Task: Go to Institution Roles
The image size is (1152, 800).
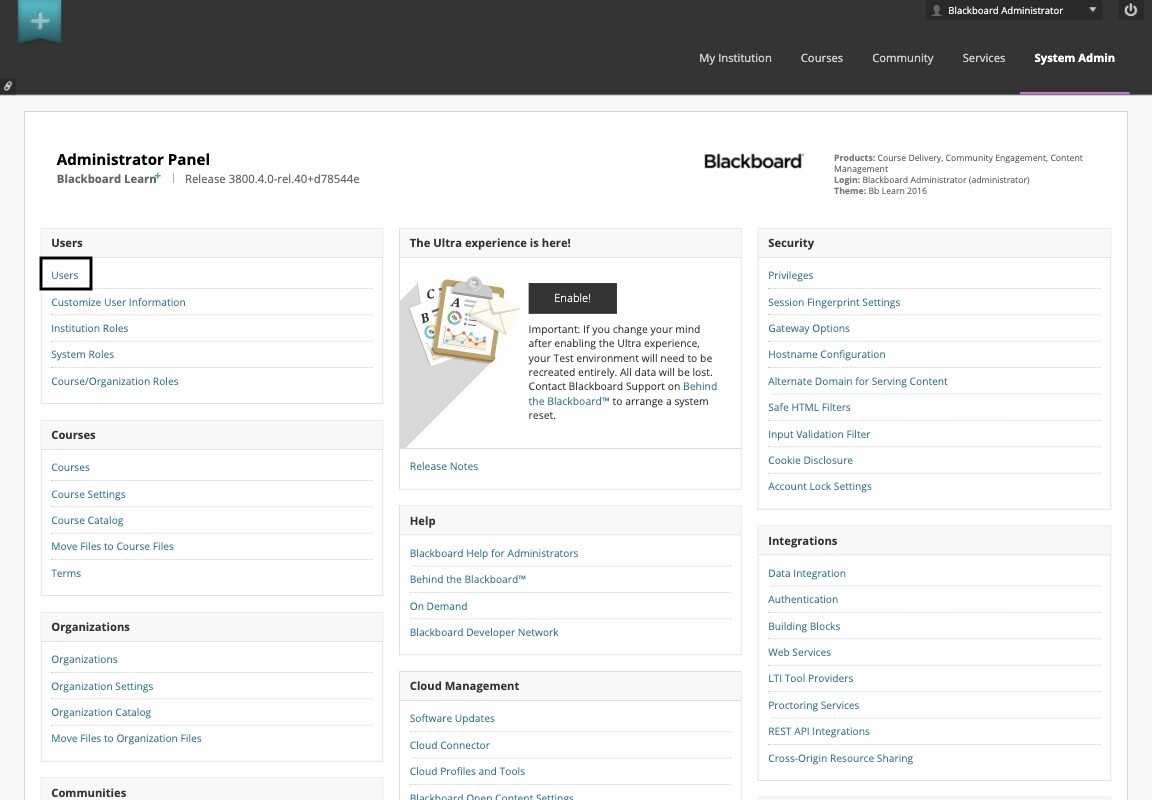Action: pyautogui.click(x=90, y=328)
